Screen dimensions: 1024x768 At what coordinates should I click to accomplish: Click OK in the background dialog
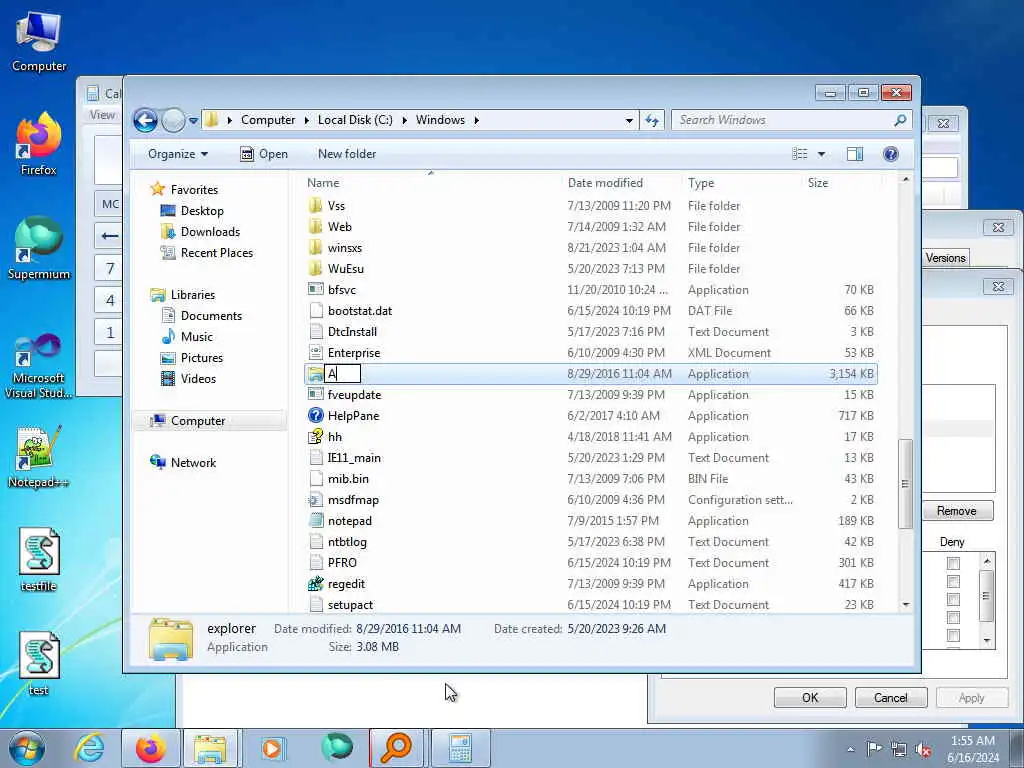(810, 698)
